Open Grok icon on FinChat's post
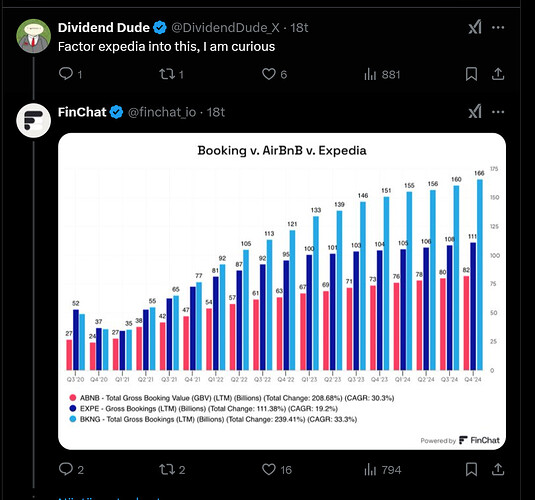535x500 pixels. [x=475, y=112]
